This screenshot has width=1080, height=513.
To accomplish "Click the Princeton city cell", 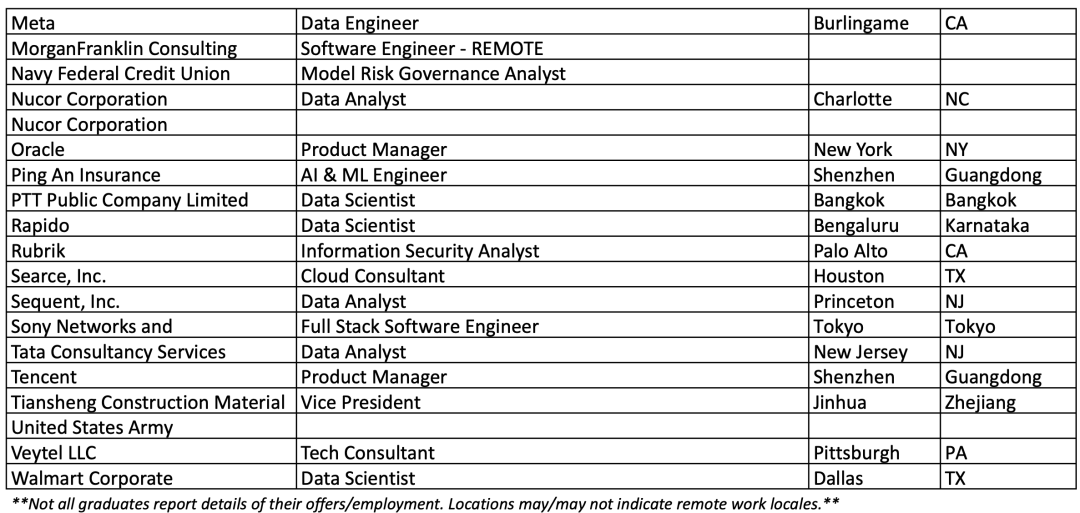I will click(875, 301).
